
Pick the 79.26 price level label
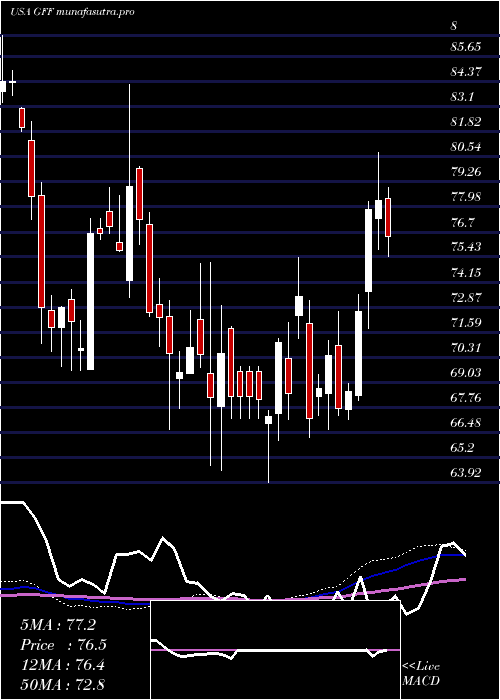466,171
